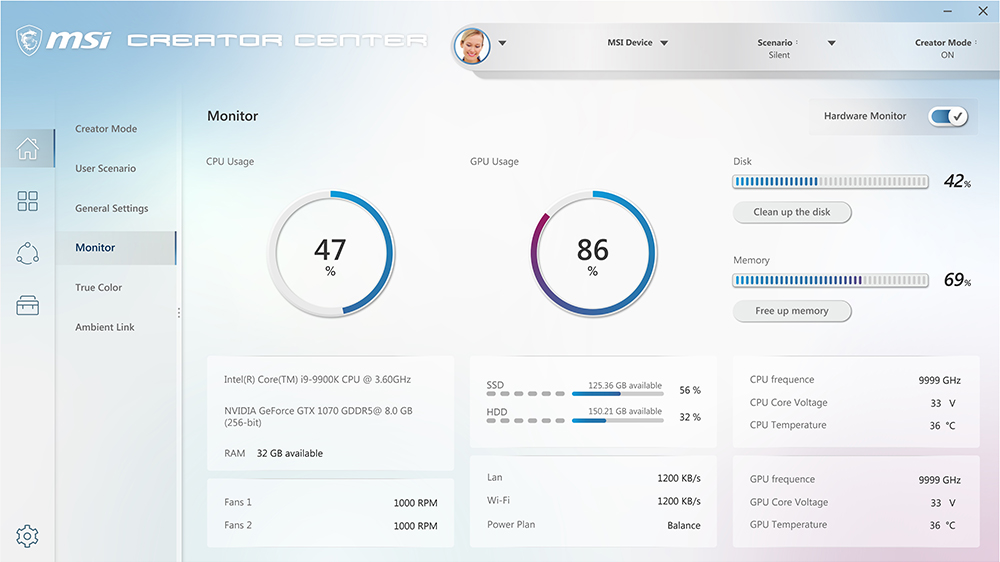Viewport: 1000px width, 562px height.
Task: Click the RAM 32 GB available text
Action: click(x=274, y=454)
